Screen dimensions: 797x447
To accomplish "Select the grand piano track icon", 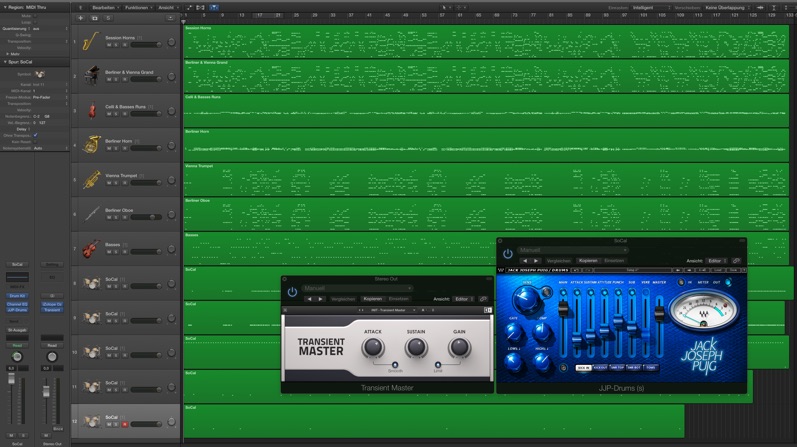I will (90, 76).
